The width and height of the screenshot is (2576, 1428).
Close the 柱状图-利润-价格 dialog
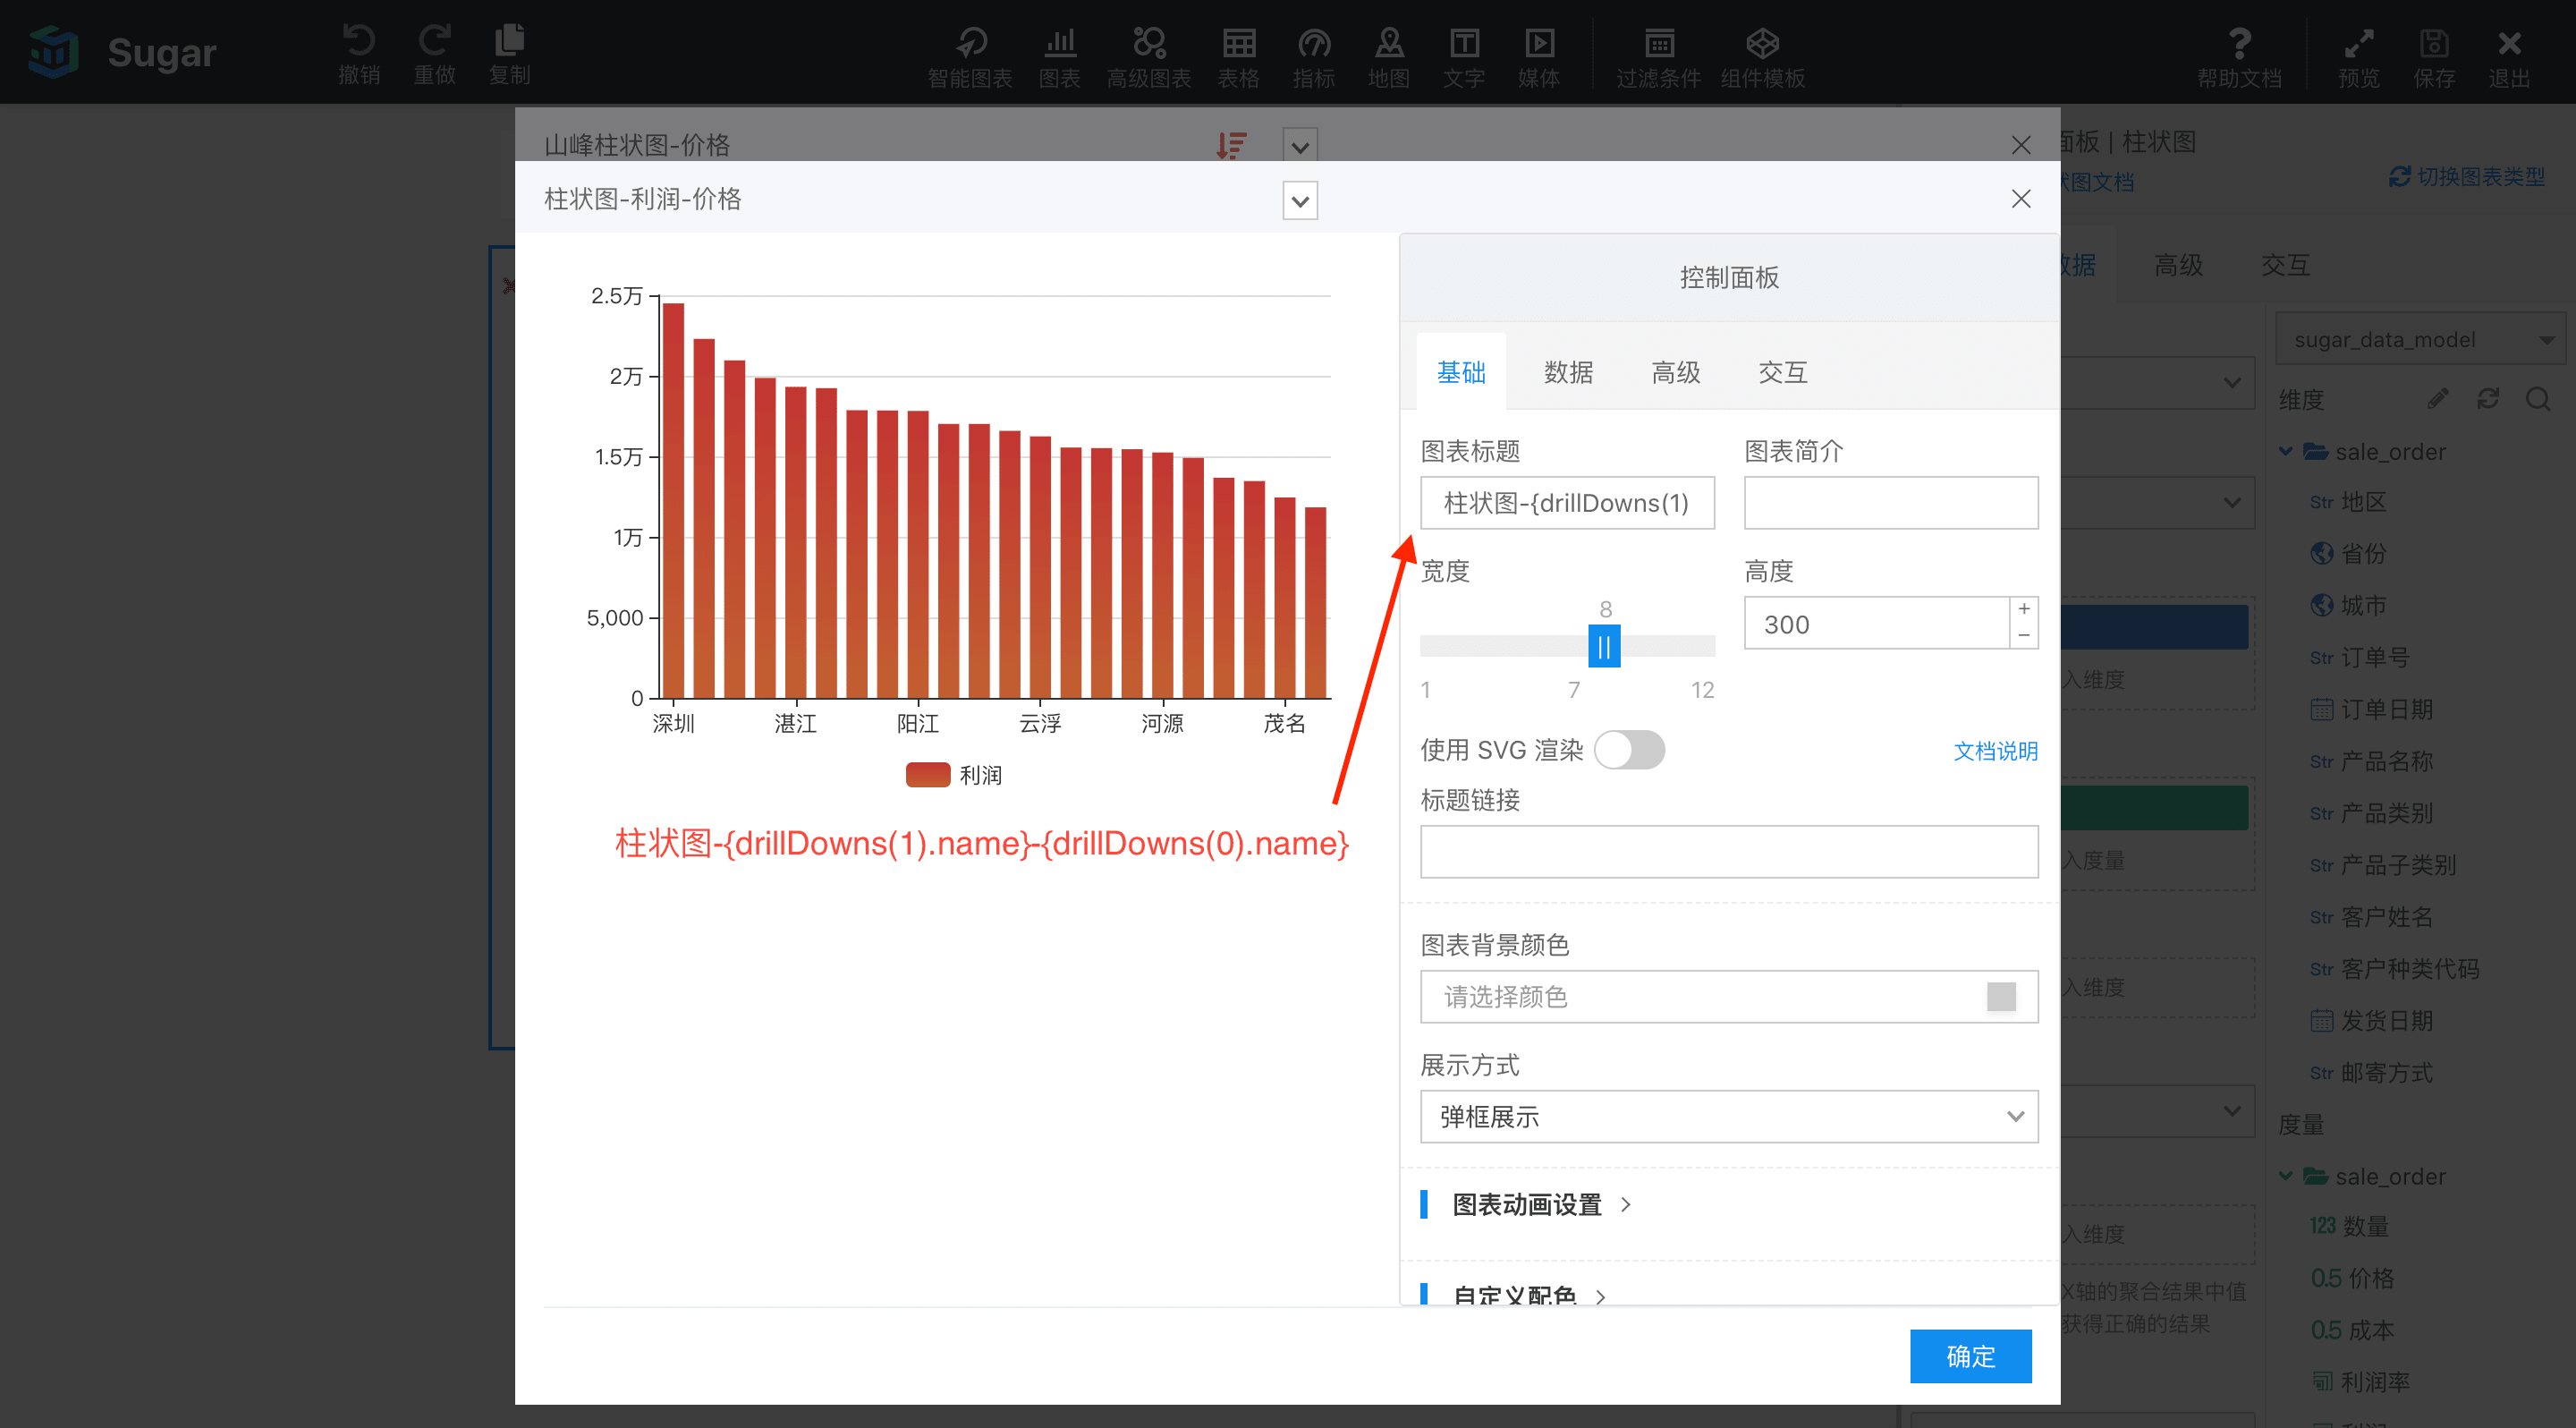click(2021, 199)
